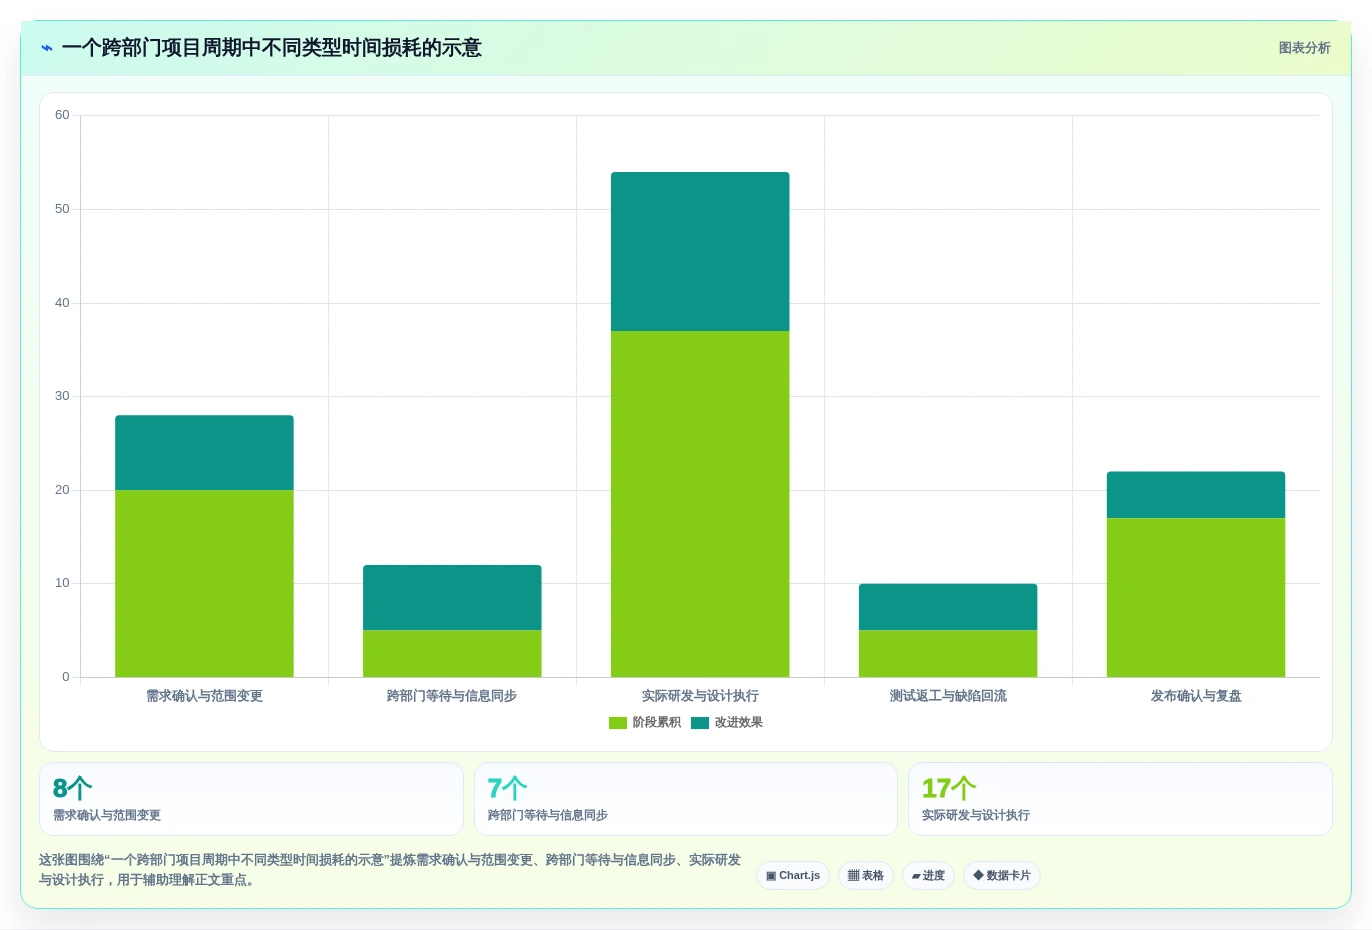Click the green bar segment for 测试返工与缺陷回流
Image resolution: width=1372 pixels, height=930 pixels.
pyautogui.click(x=948, y=654)
